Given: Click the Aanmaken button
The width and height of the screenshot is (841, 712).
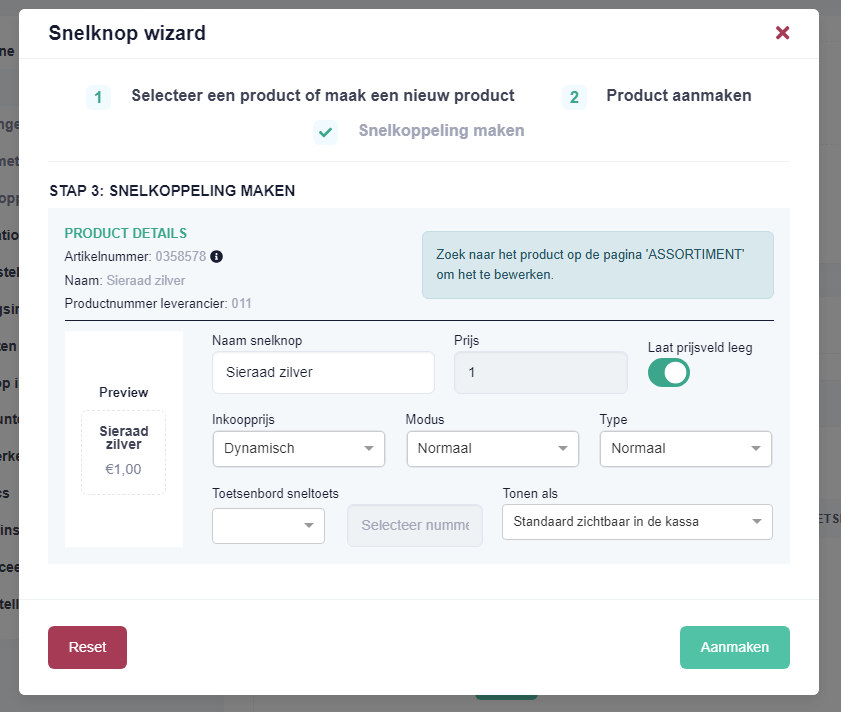Looking at the screenshot, I should [735, 647].
